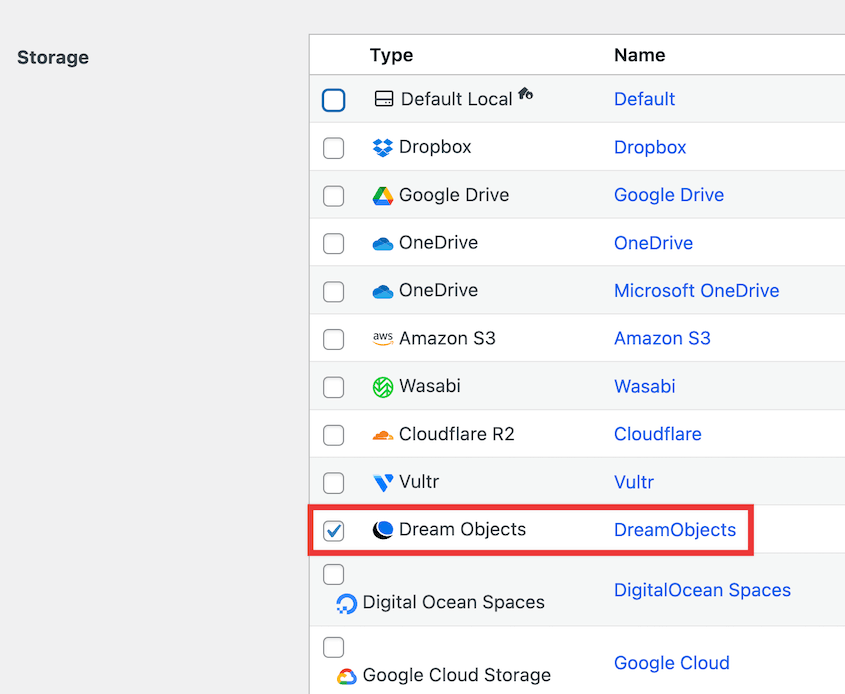Click the Cloudflare R2 type text
The height and width of the screenshot is (694, 845).
coord(456,434)
